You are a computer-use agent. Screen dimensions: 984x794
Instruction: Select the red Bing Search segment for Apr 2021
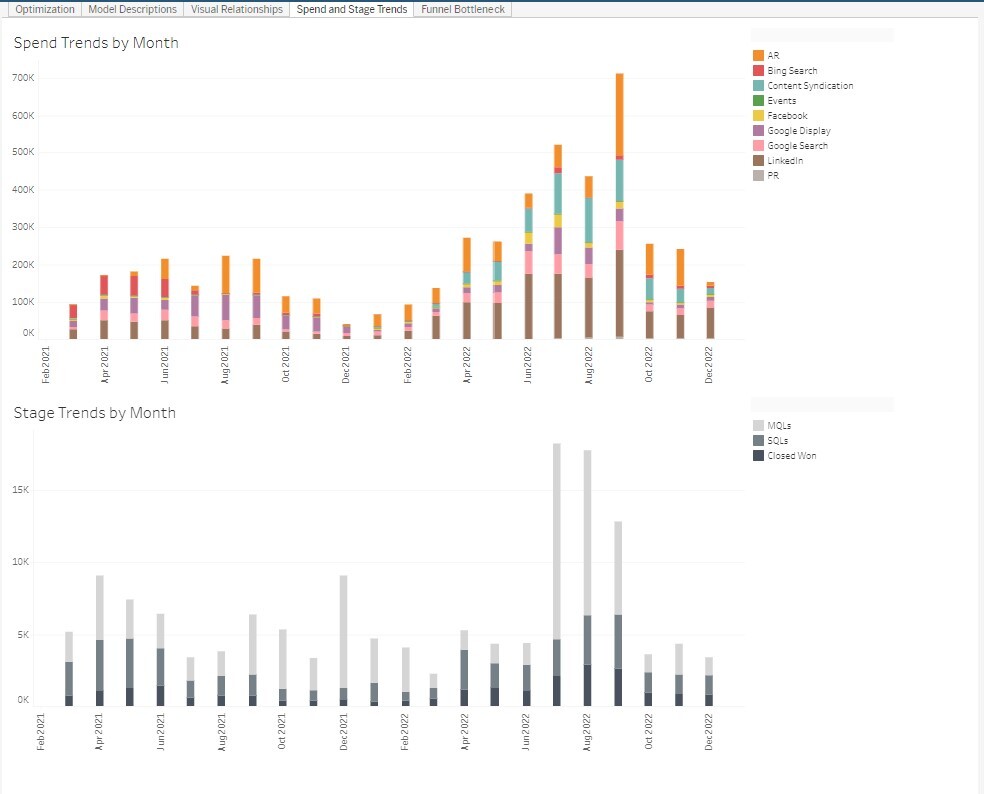click(104, 285)
